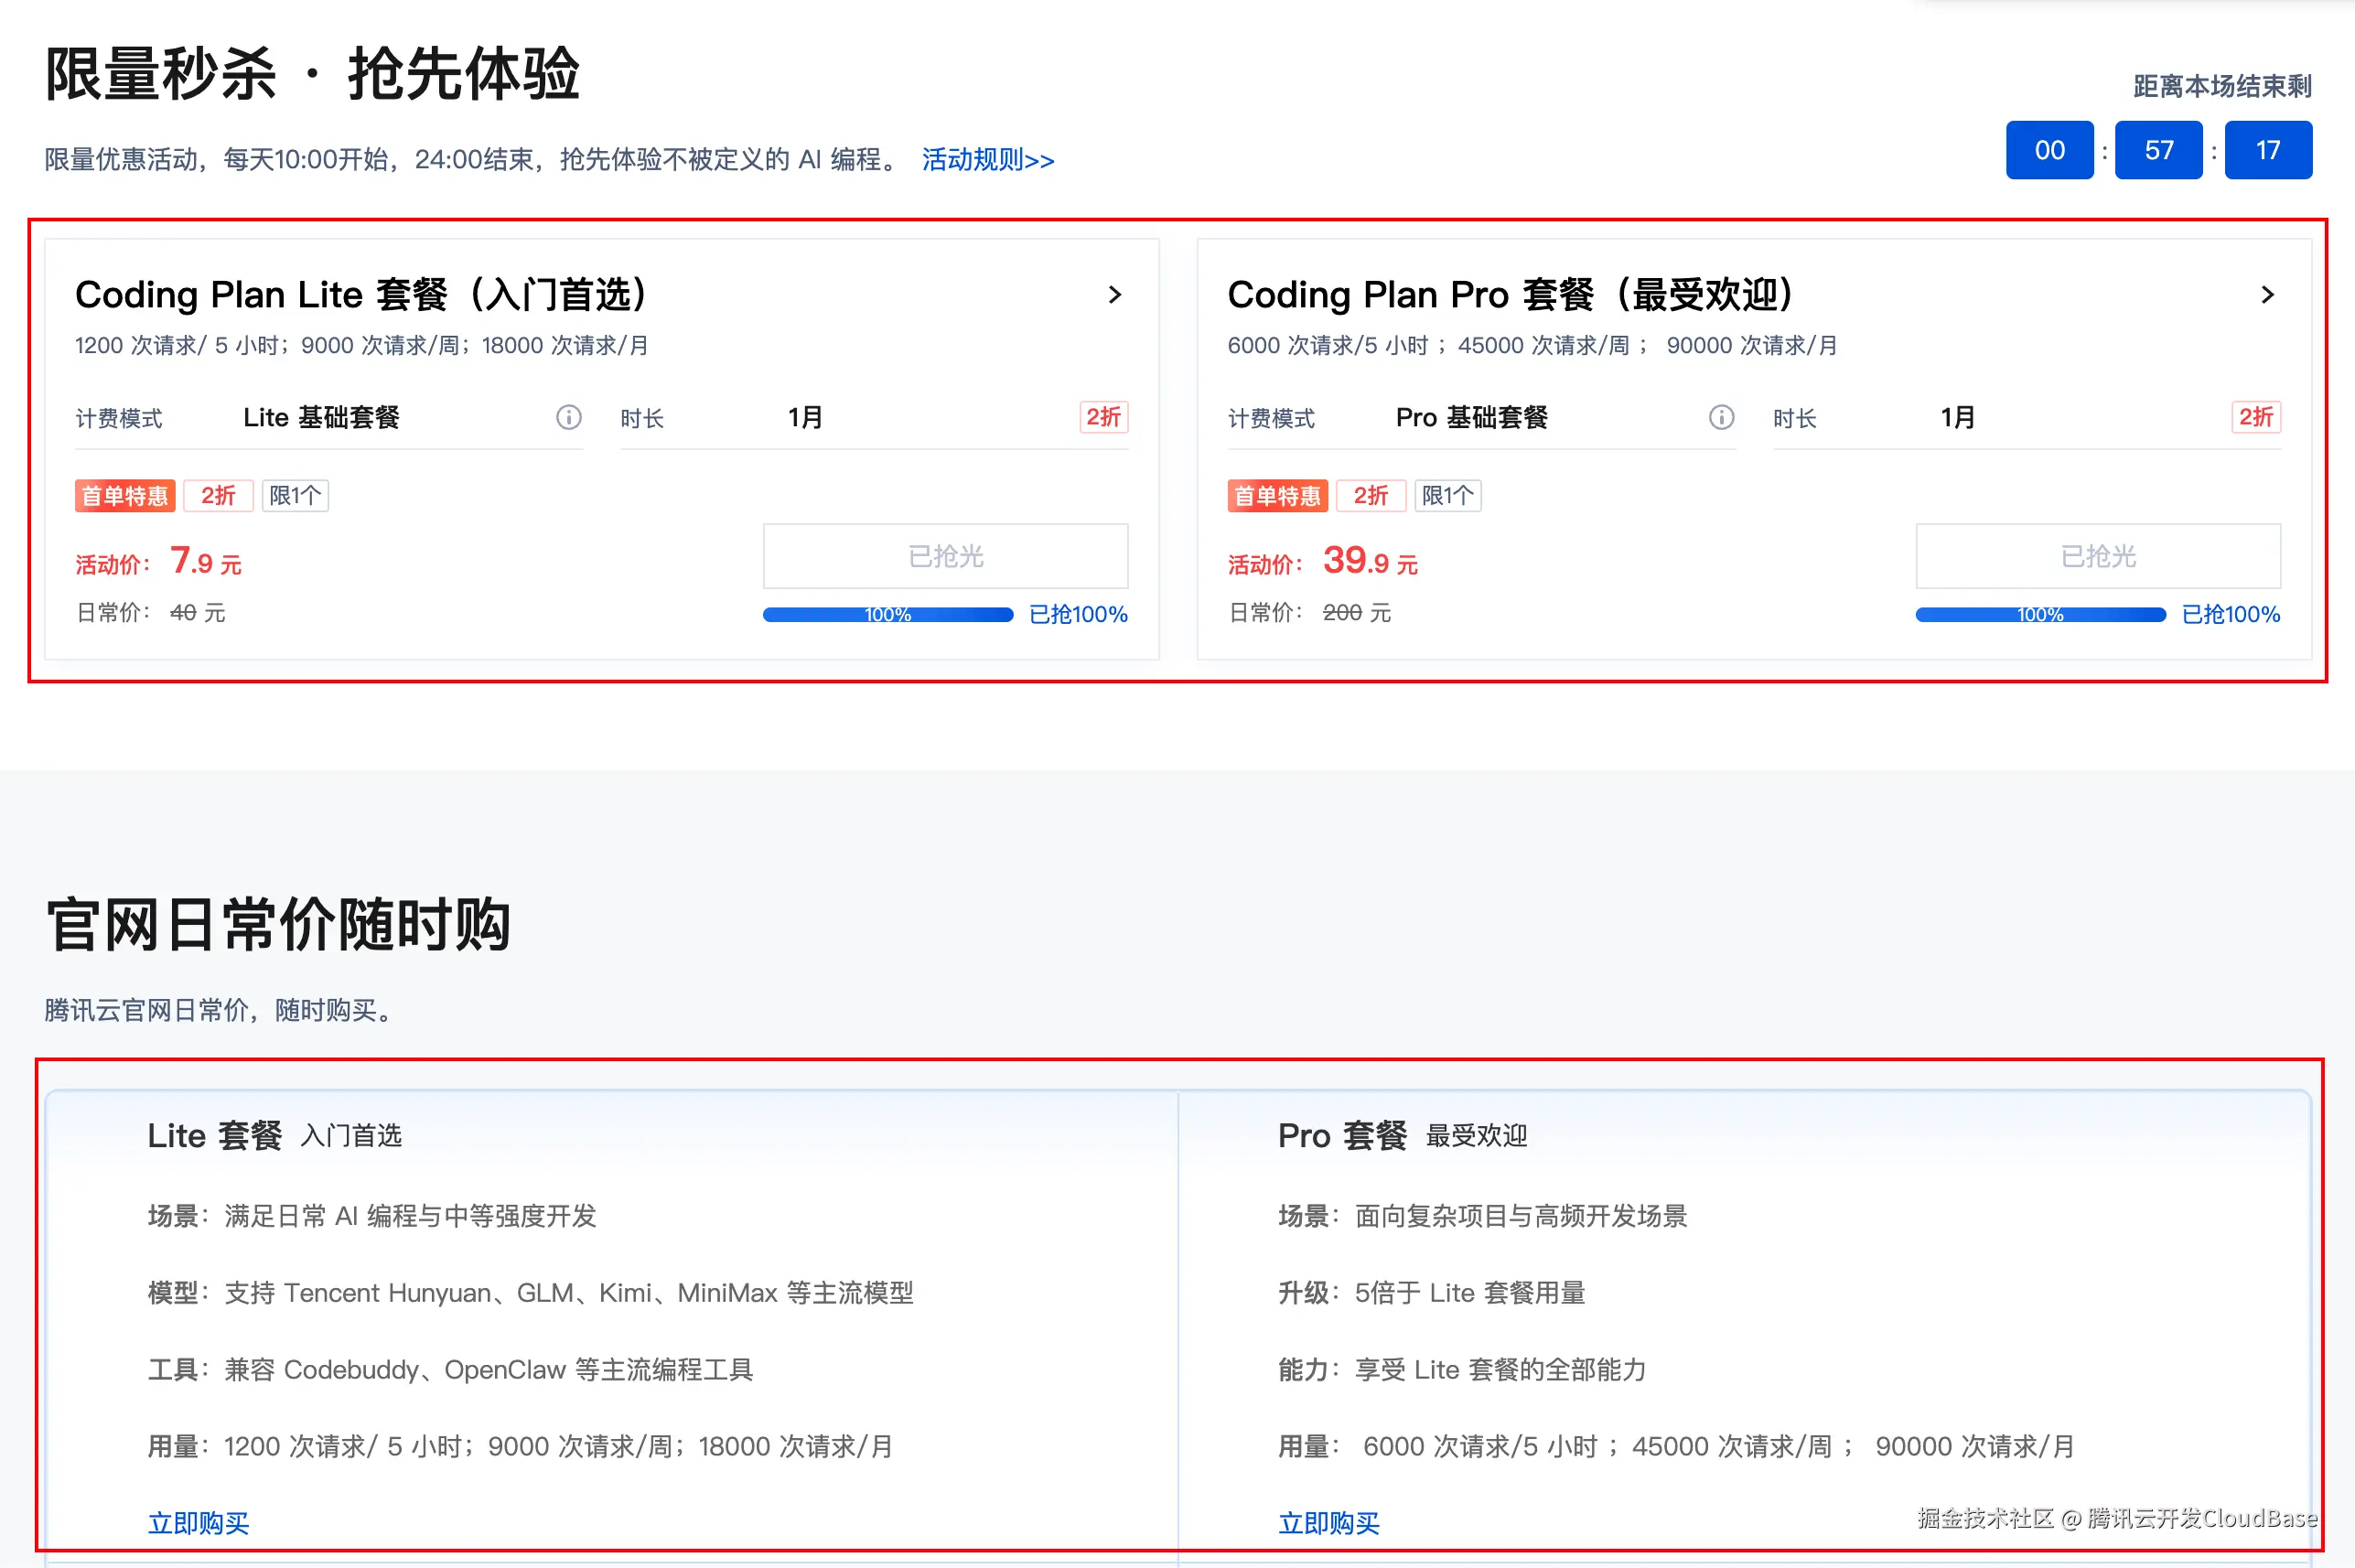Click the 限1个 tag on Pro card
The height and width of the screenshot is (1568, 2355).
click(1447, 495)
